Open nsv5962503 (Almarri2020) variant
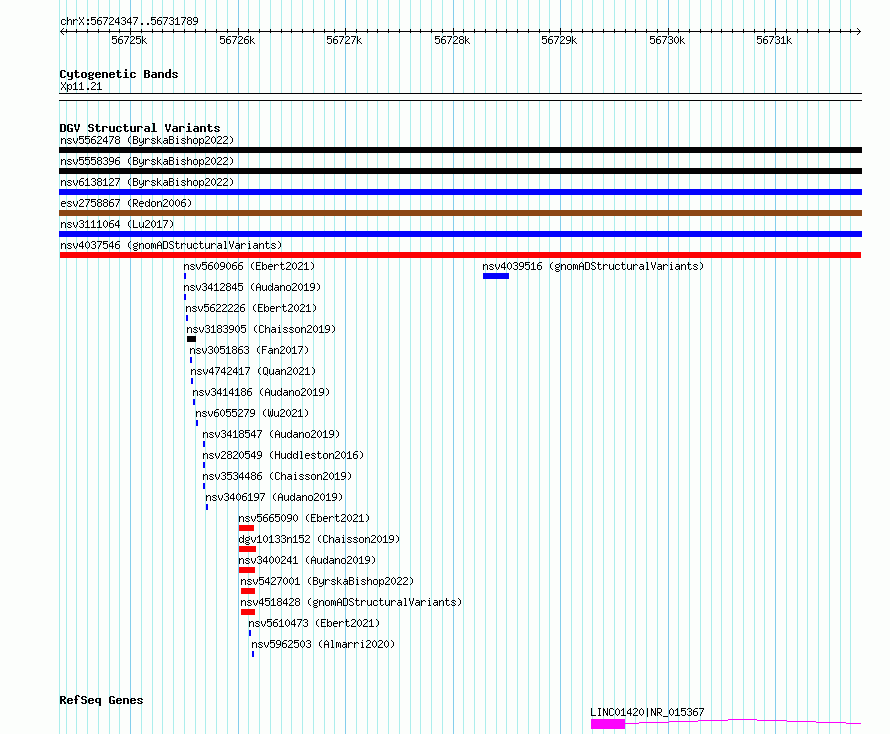Image resolution: width=890 pixels, height=734 pixels. pos(323,644)
